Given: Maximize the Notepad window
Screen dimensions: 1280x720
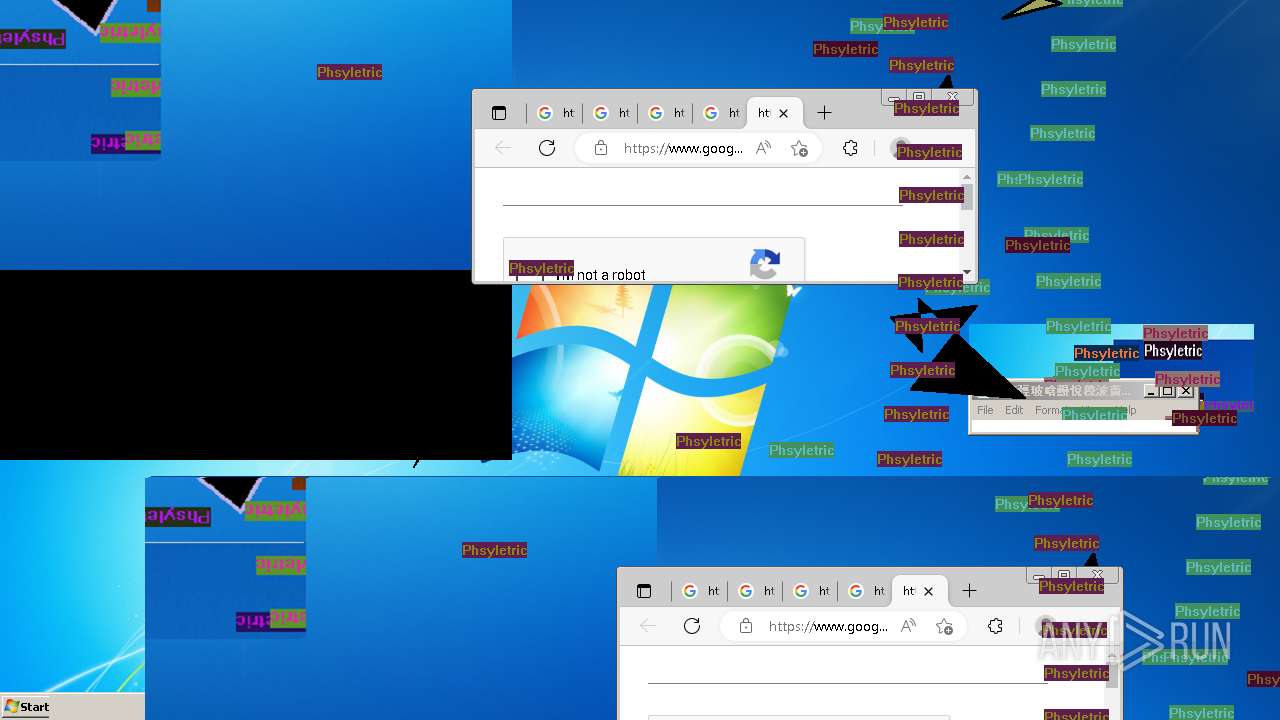Looking at the screenshot, I should [1167, 391].
